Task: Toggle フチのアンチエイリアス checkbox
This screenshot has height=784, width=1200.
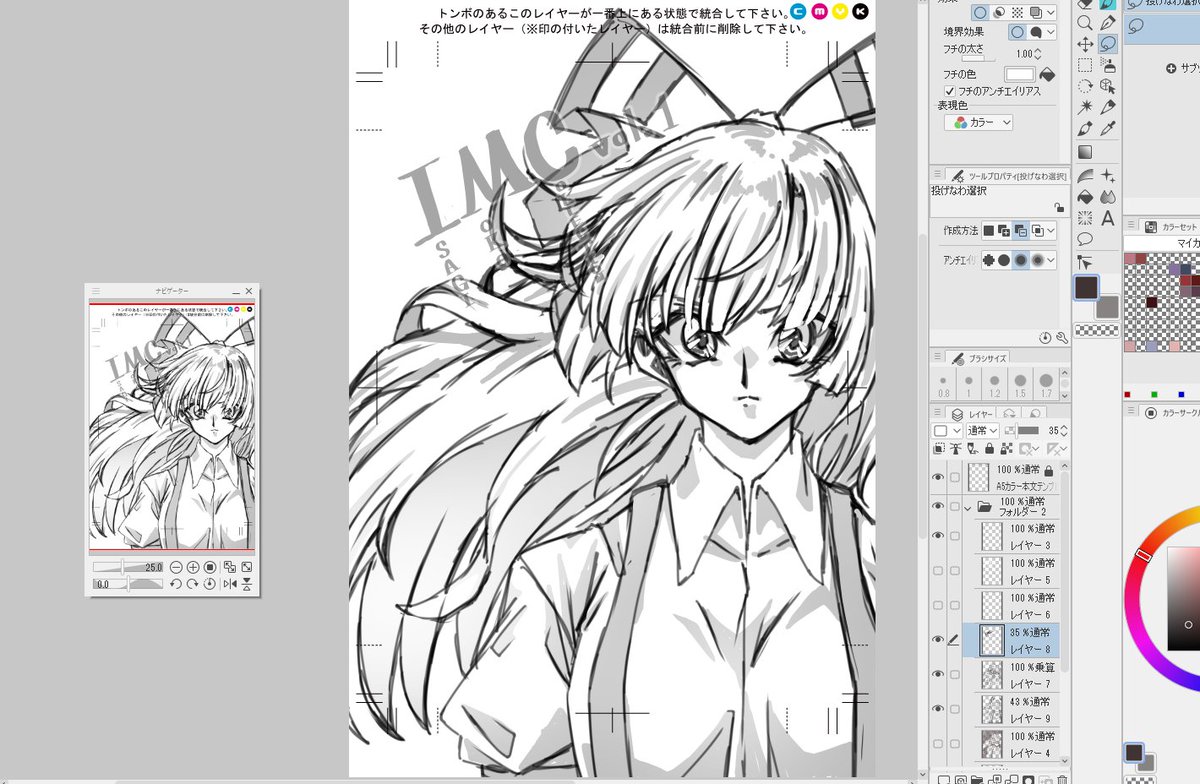Action: (950, 91)
